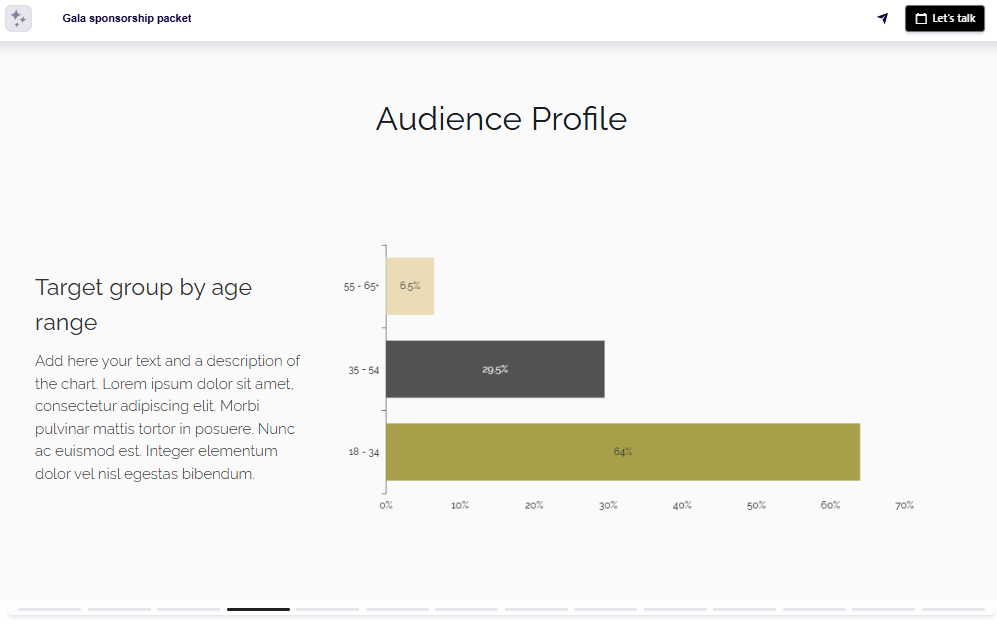Screen dimensions: 997x625
Task: Click the slide indicator right of the active one
Action: point(327,608)
